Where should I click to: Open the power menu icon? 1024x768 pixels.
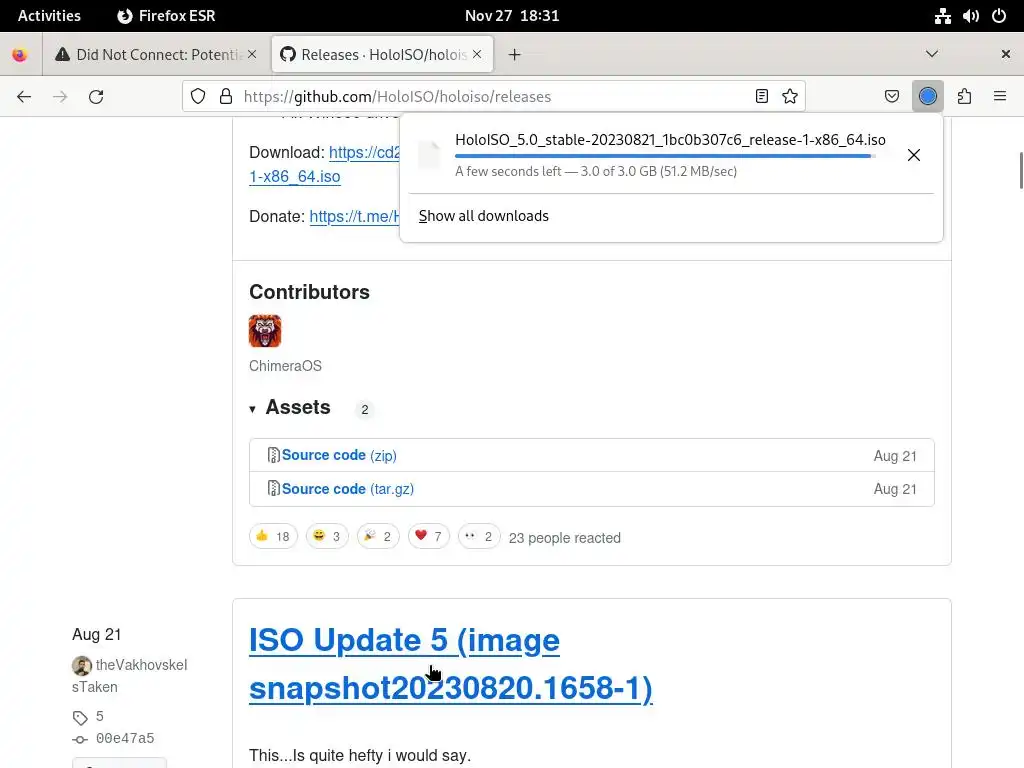(999, 16)
